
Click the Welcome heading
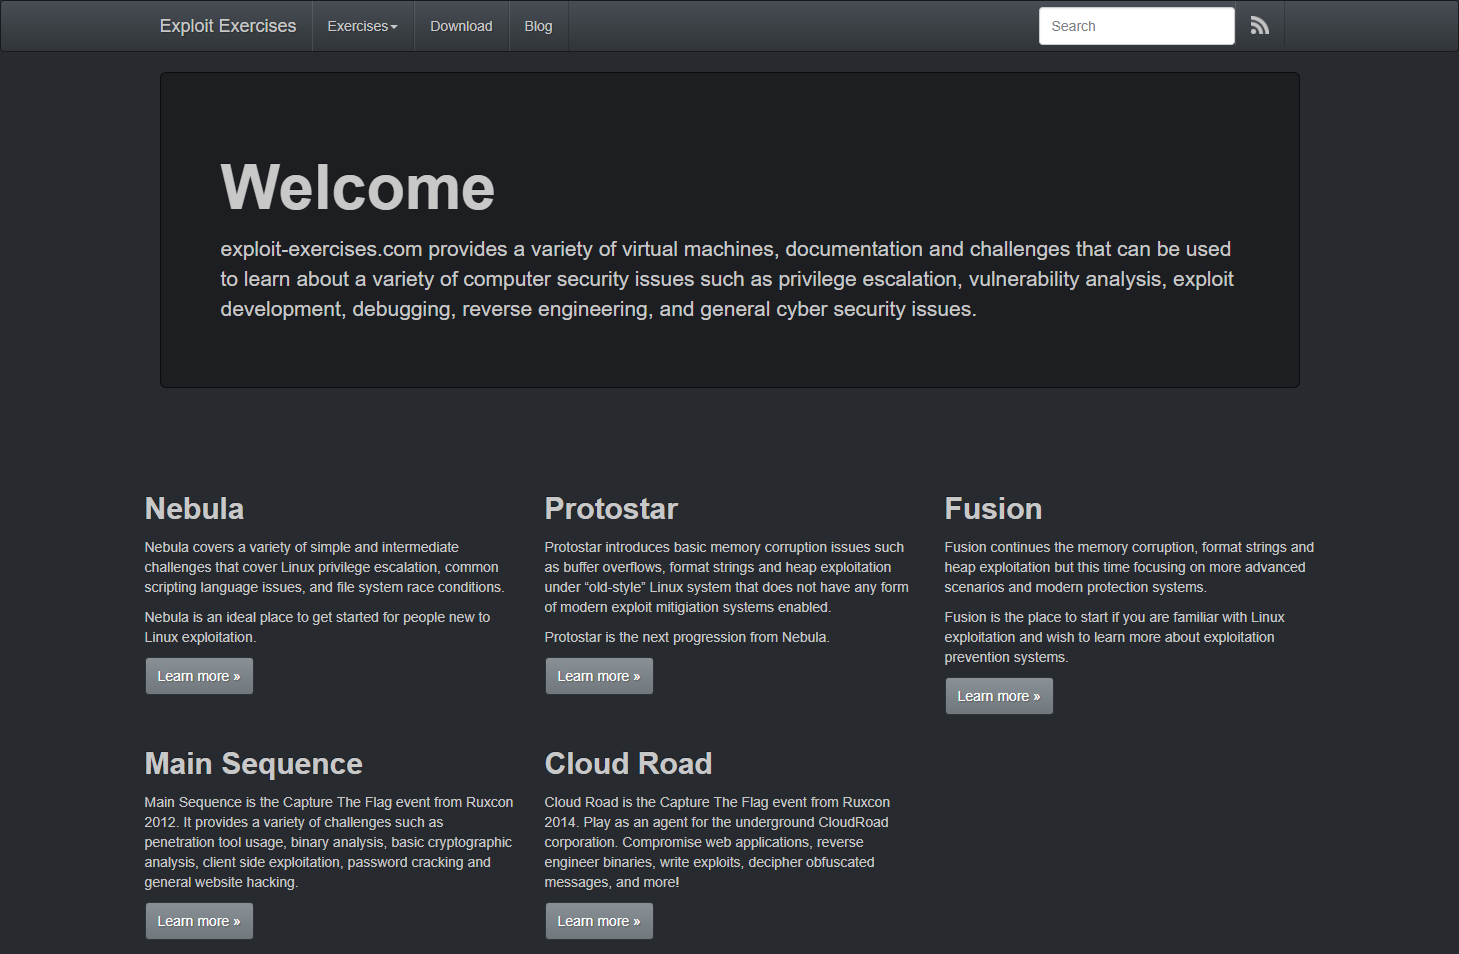tap(358, 187)
